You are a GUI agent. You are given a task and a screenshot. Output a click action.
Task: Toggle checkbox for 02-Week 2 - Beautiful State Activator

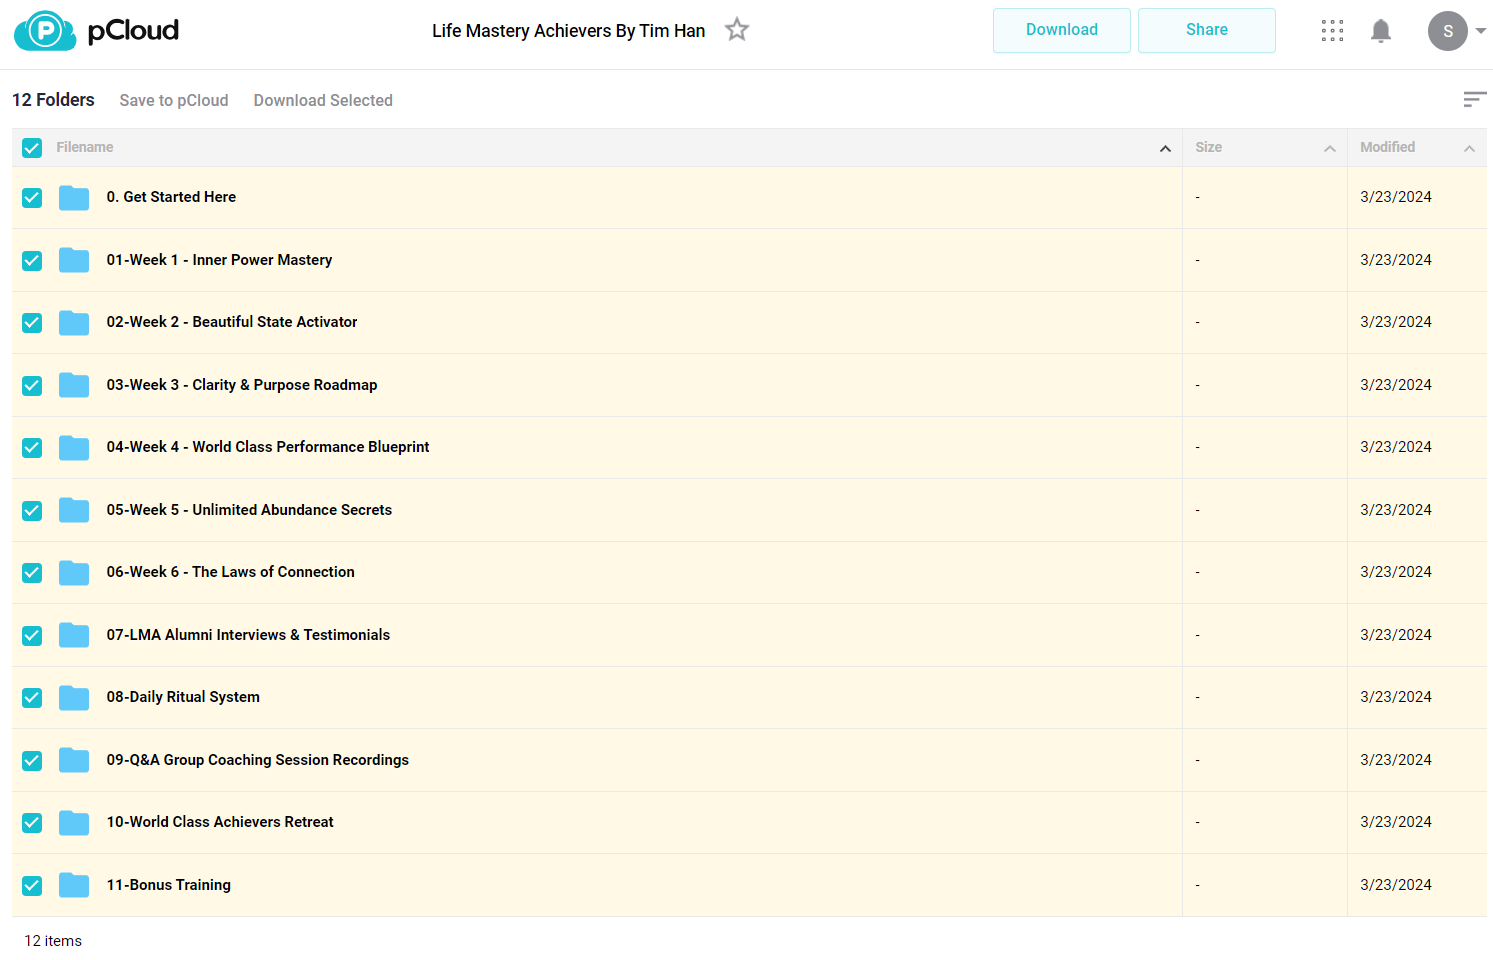coord(32,323)
